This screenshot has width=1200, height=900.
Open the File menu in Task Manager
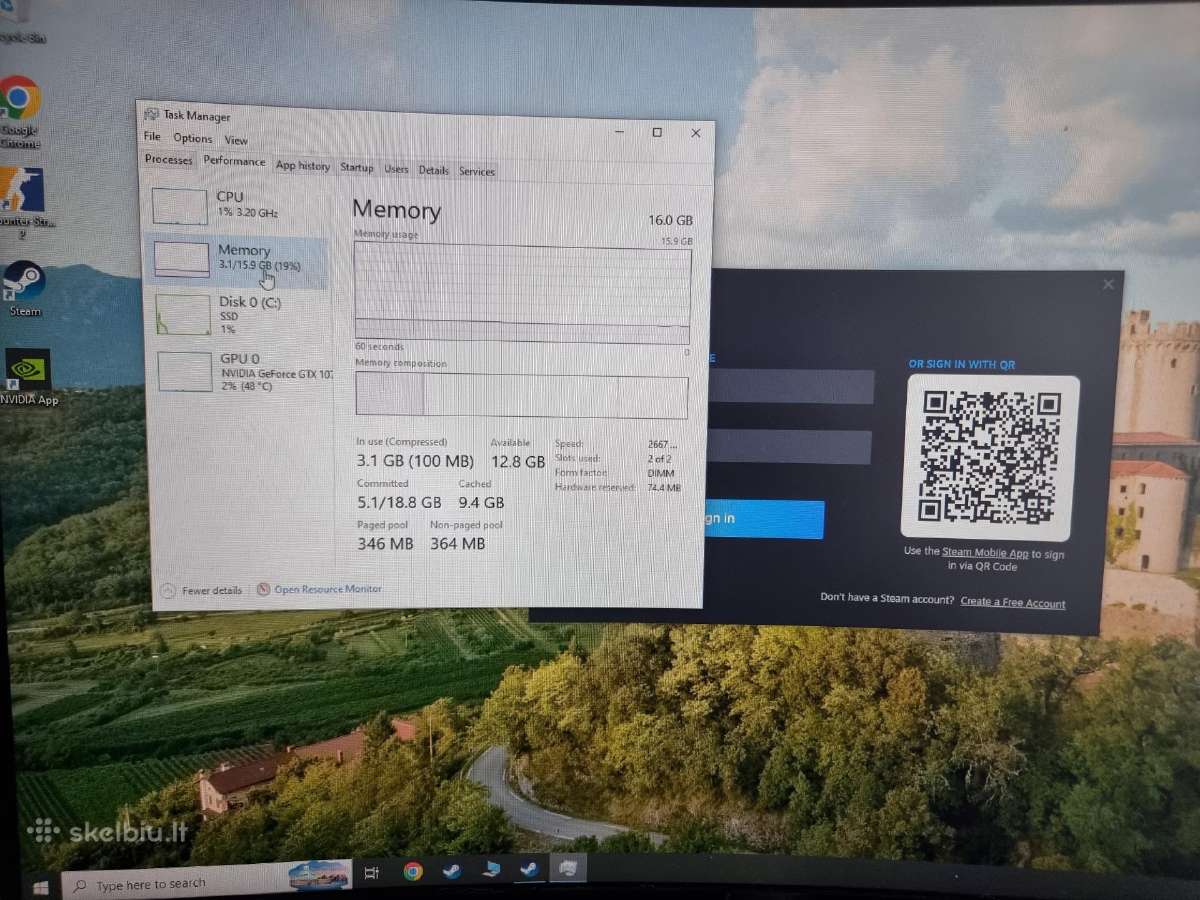point(152,137)
